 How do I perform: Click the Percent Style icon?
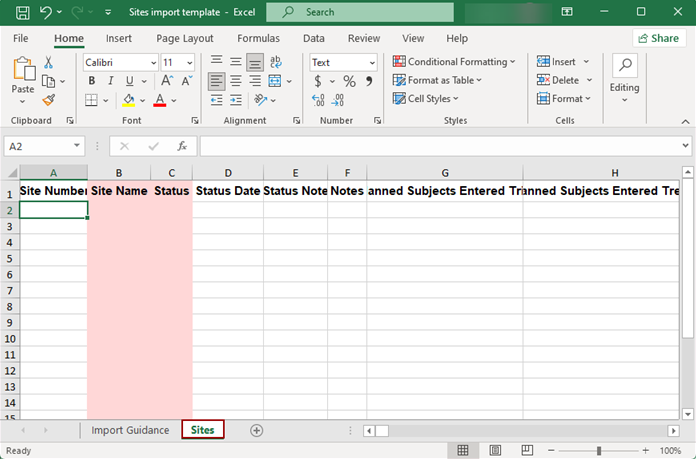point(349,81)
